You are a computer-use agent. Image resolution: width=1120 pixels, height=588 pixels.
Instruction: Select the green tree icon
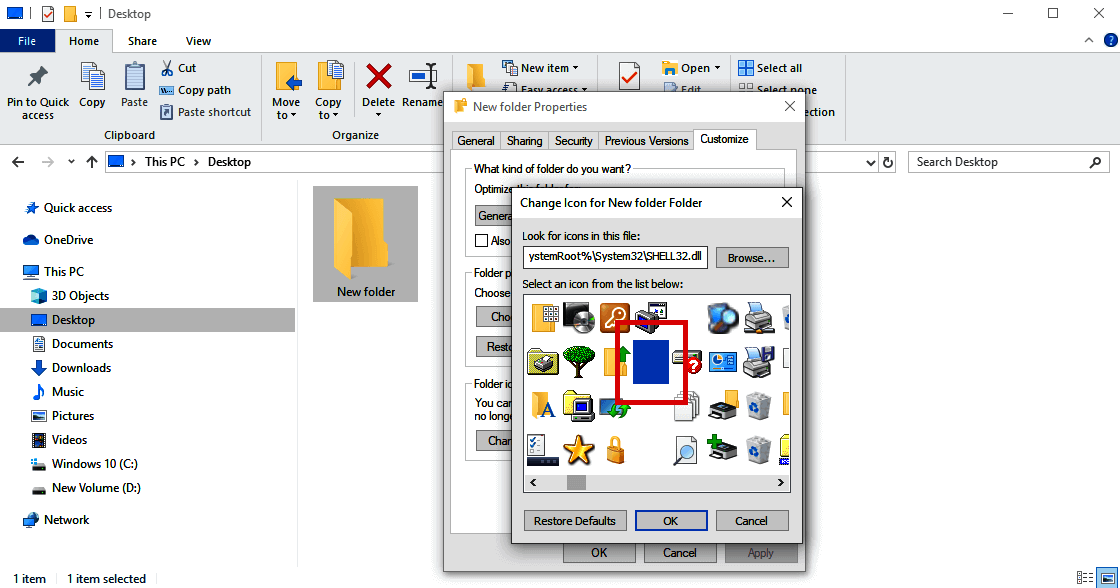pyautogui.click(x=578, y=360)
